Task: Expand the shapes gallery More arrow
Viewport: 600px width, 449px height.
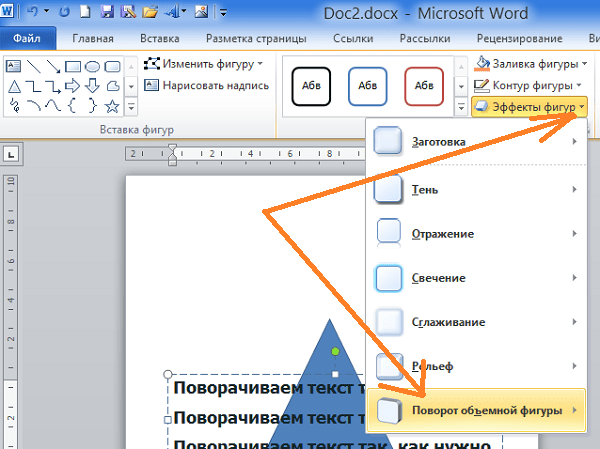Action: point(129,105)
